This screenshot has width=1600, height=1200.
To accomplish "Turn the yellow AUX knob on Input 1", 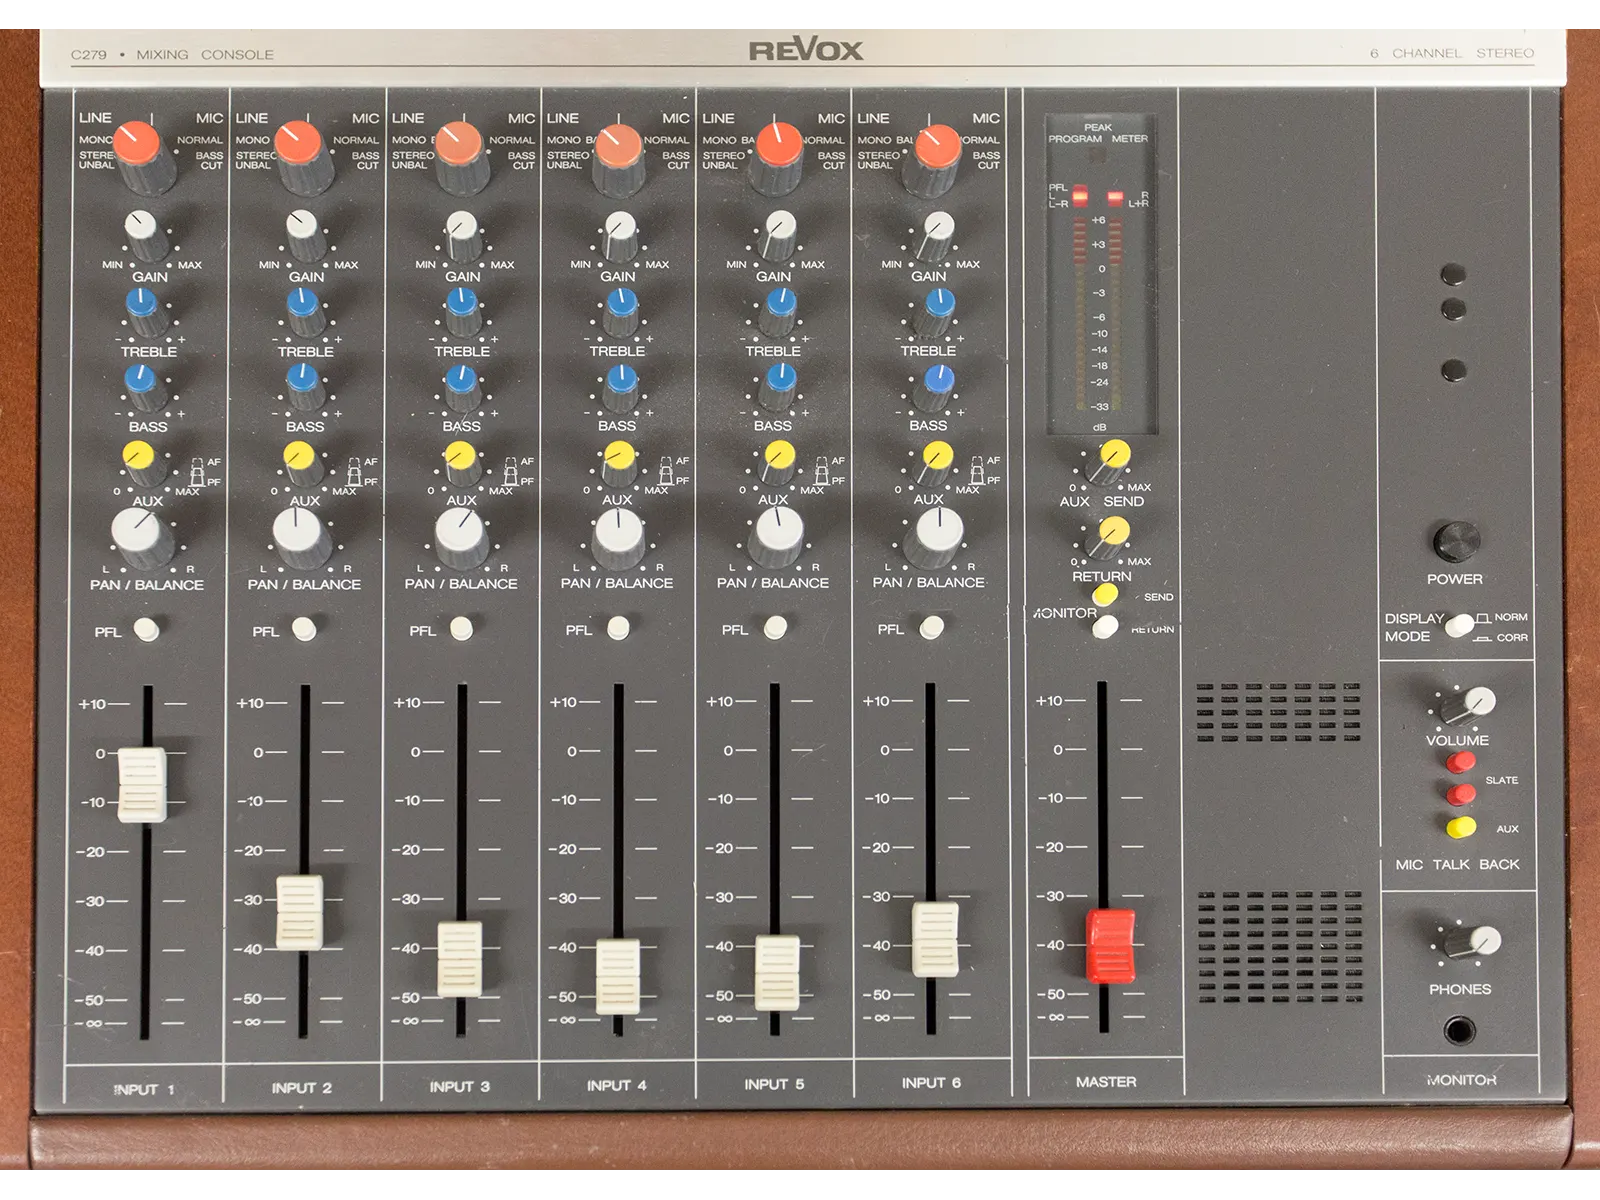I will tap(142, 463).
